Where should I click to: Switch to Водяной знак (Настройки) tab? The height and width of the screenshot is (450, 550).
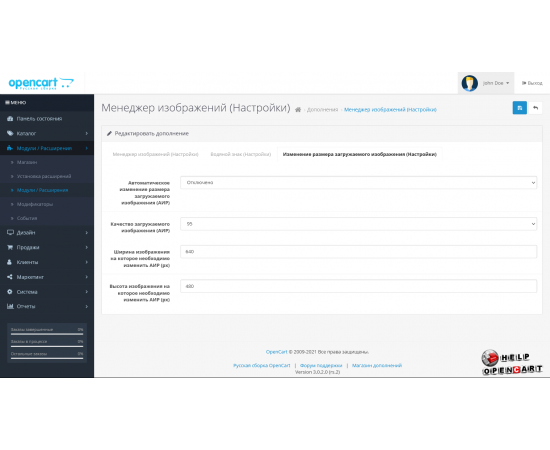click(x=241, y=154)
